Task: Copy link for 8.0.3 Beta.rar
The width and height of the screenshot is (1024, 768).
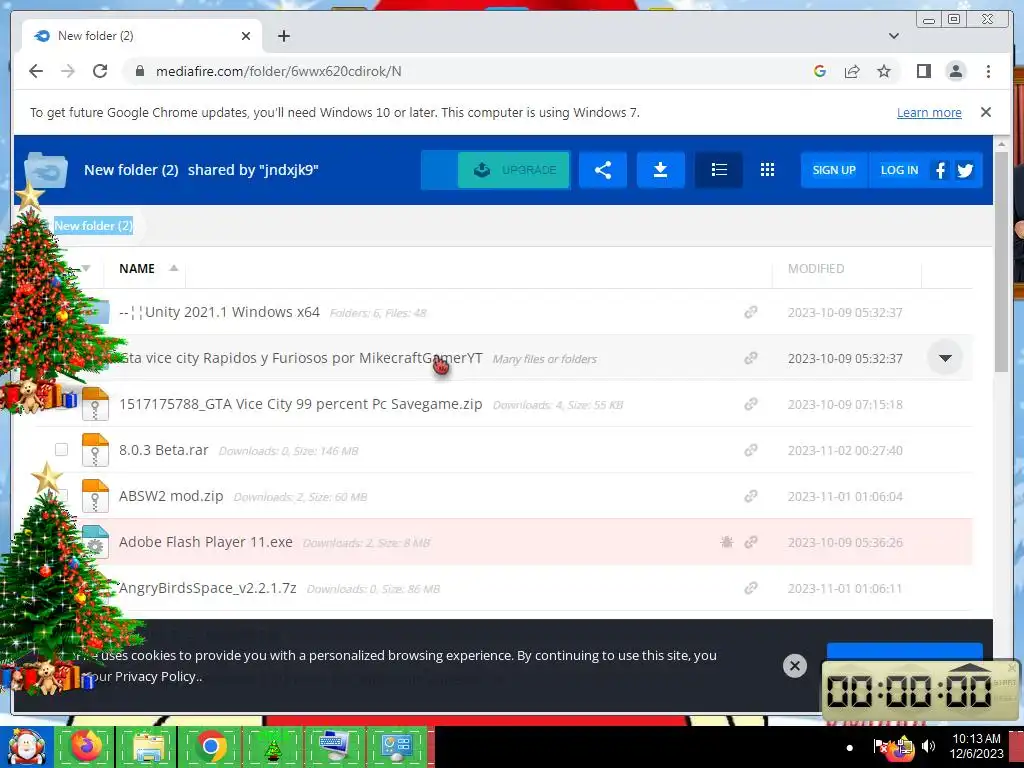Action: [751, 450]
